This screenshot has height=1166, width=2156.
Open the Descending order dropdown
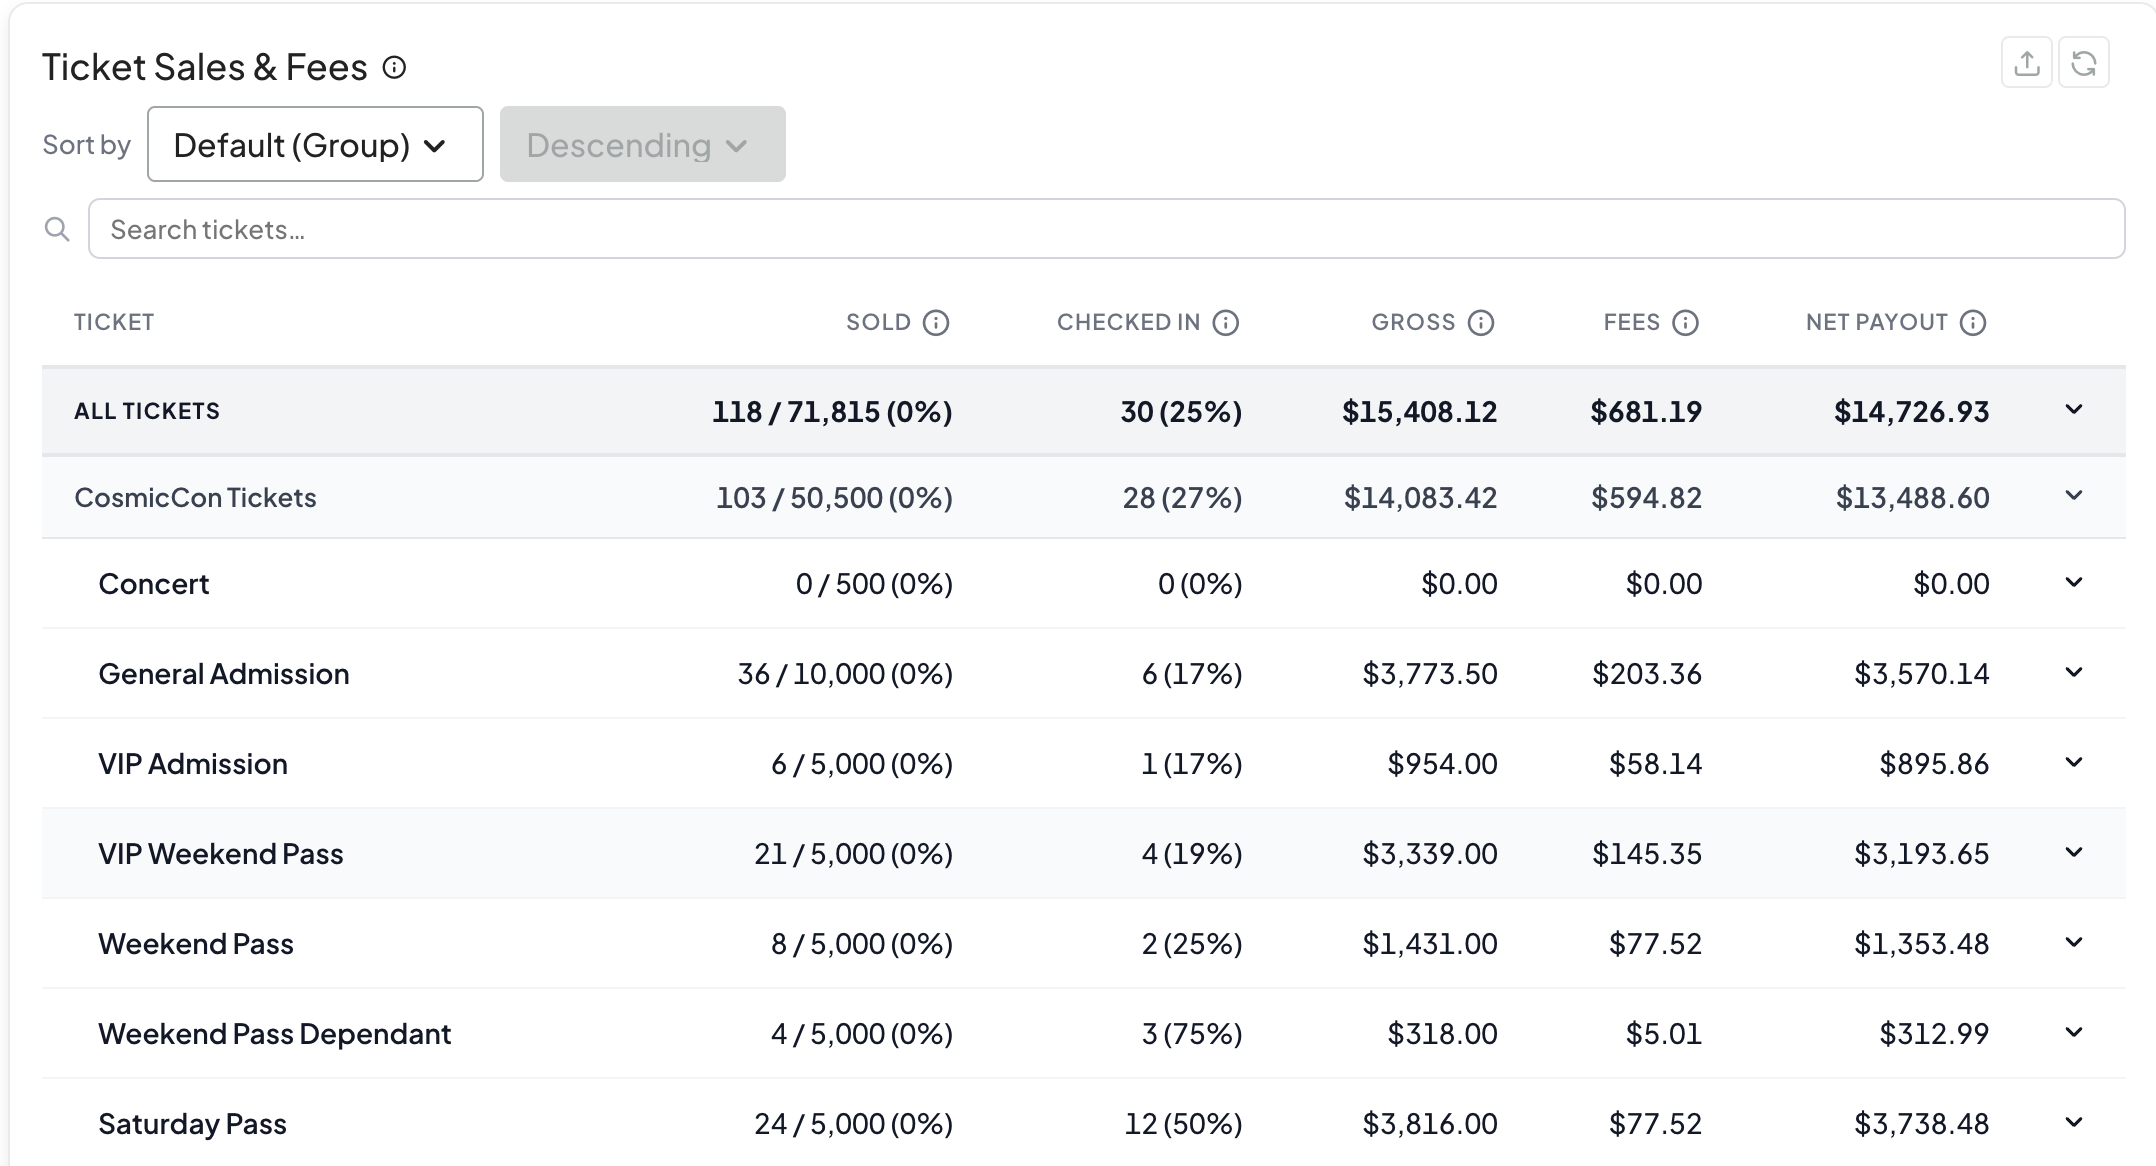642,145
